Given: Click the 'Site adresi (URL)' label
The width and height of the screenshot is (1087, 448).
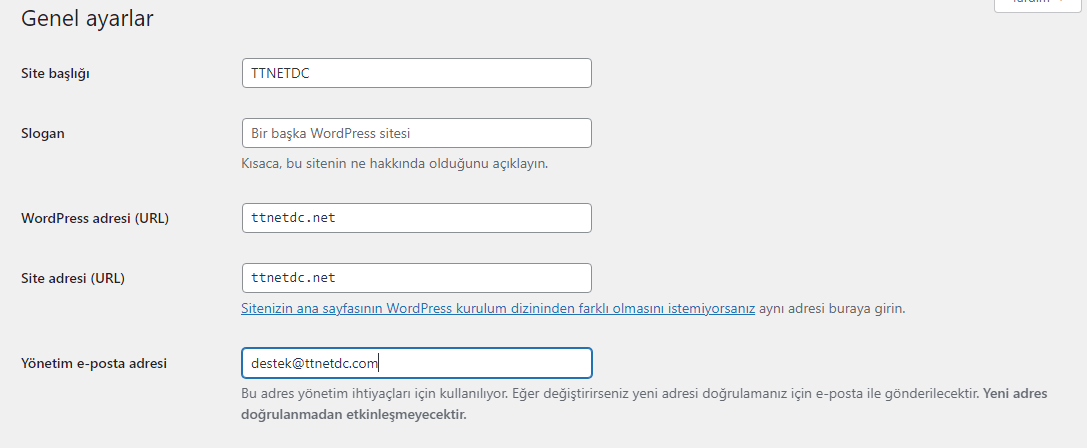Looking at the screenshot, I should click(x=73, y=278).
